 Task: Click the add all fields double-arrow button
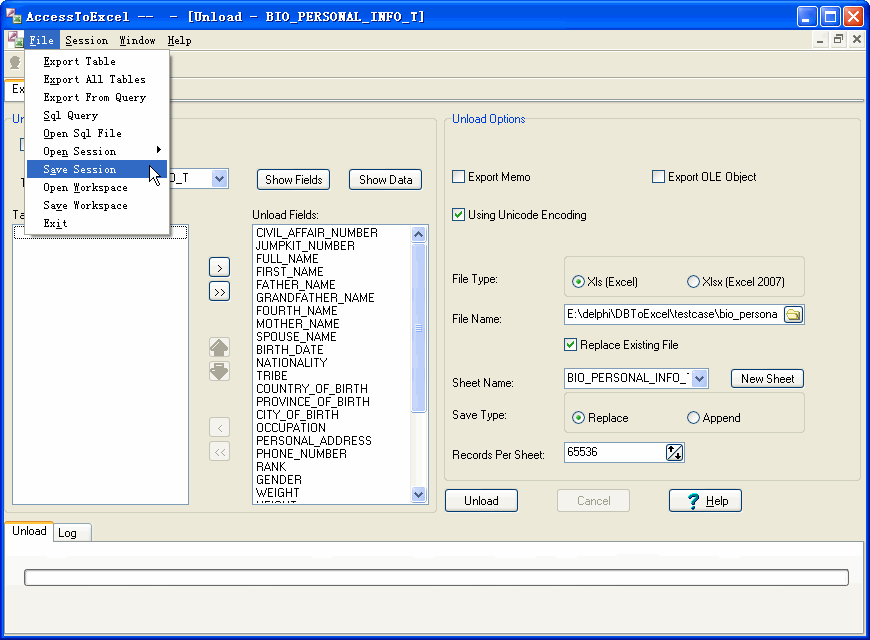coord(219,291)
